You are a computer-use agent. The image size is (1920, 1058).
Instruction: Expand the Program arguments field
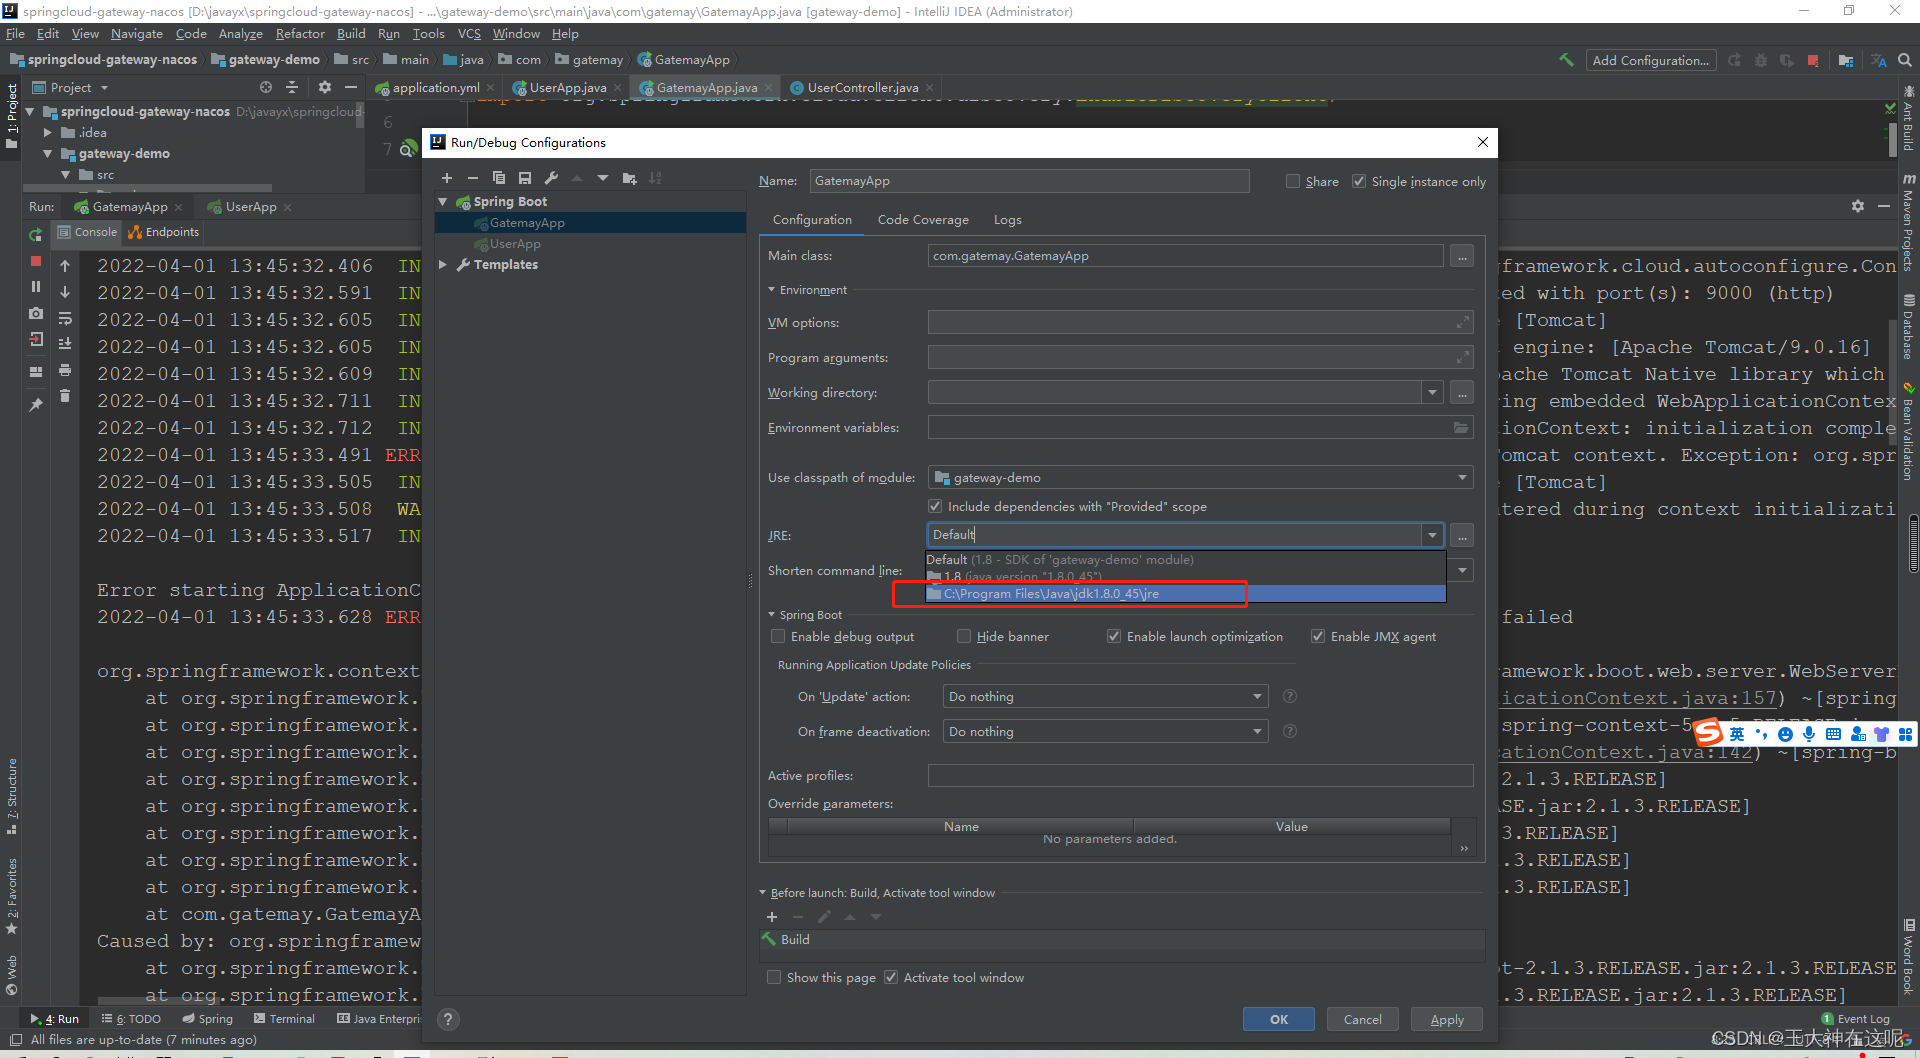coord(1463,357)
